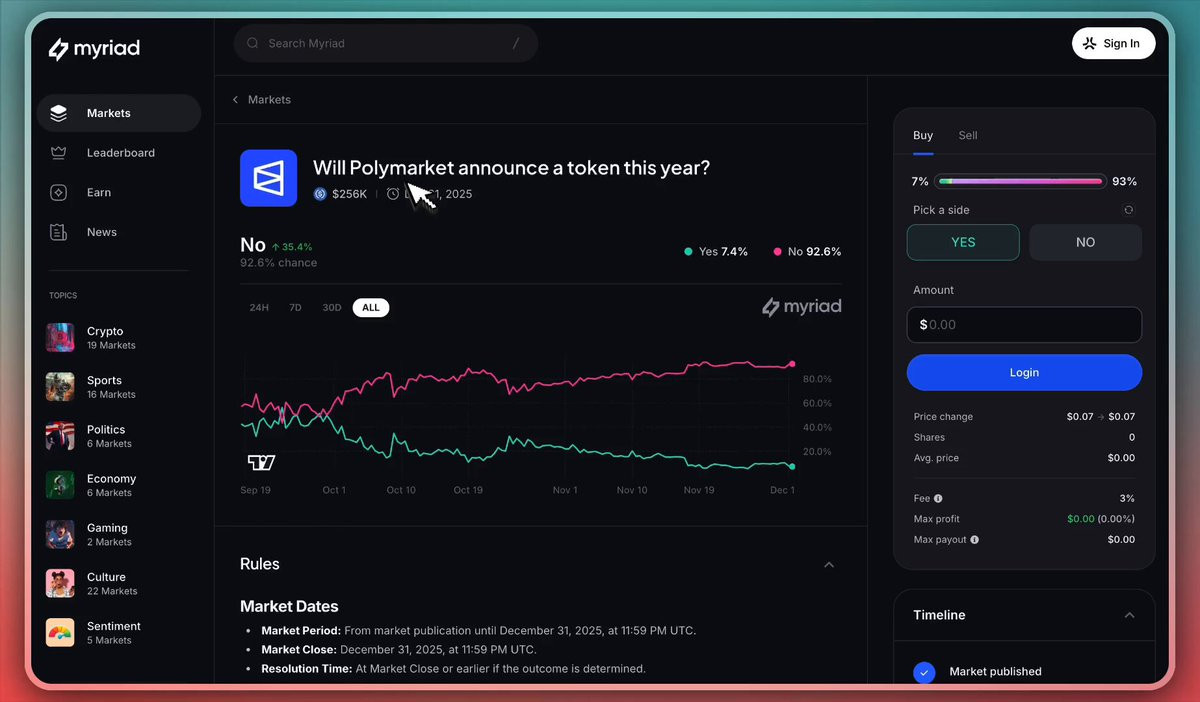Open the Sentiment 5 Markets link
1200x702 pixels.
click(114, 632)
